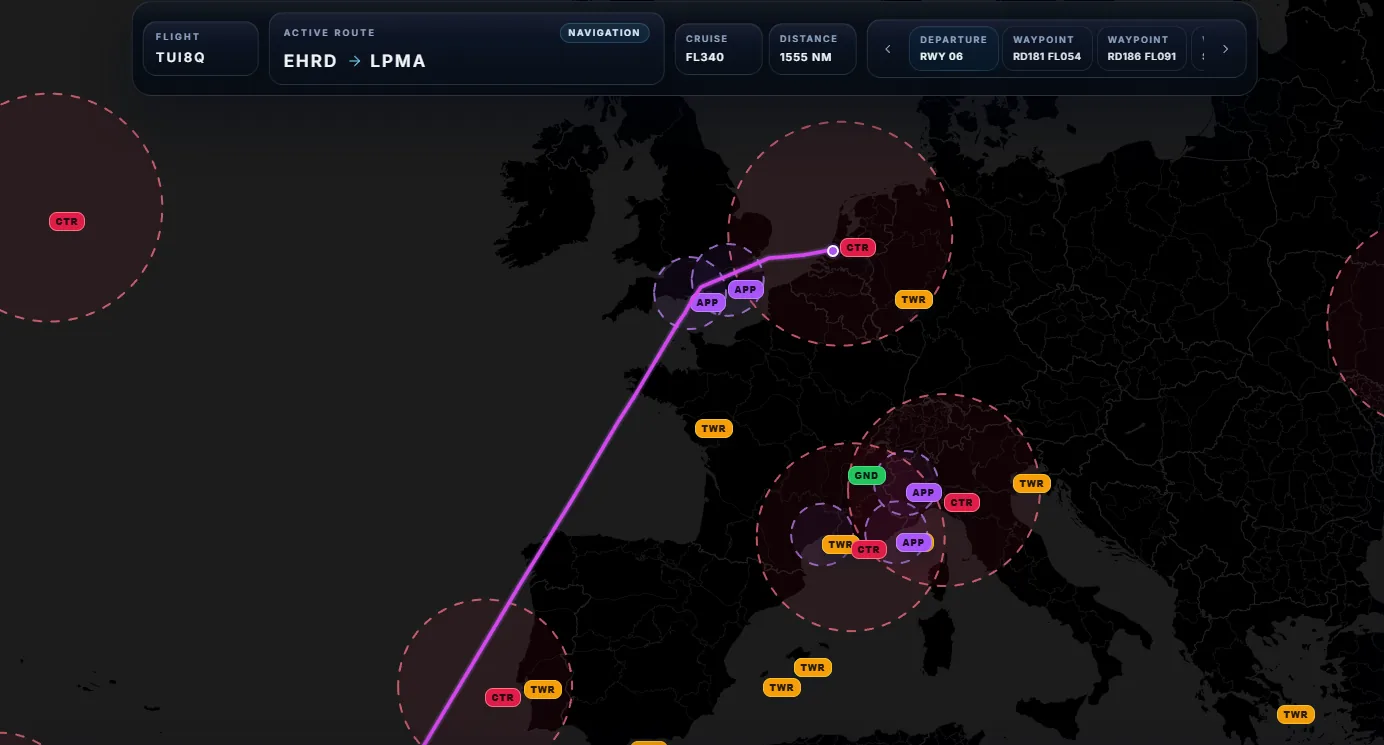This screenshot has height=745, width=1384.
Task: Click the EHRD departure airport code
Action: 310,61
